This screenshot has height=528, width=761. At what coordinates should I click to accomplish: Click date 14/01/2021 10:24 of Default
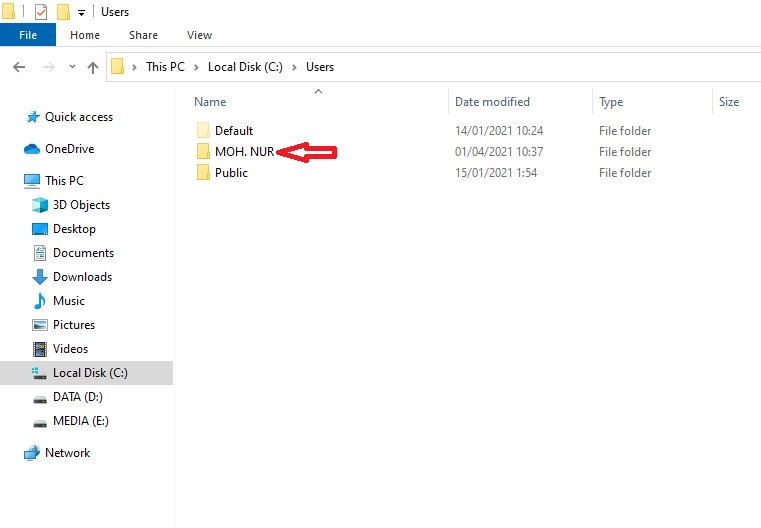click(x=499, y=131)
